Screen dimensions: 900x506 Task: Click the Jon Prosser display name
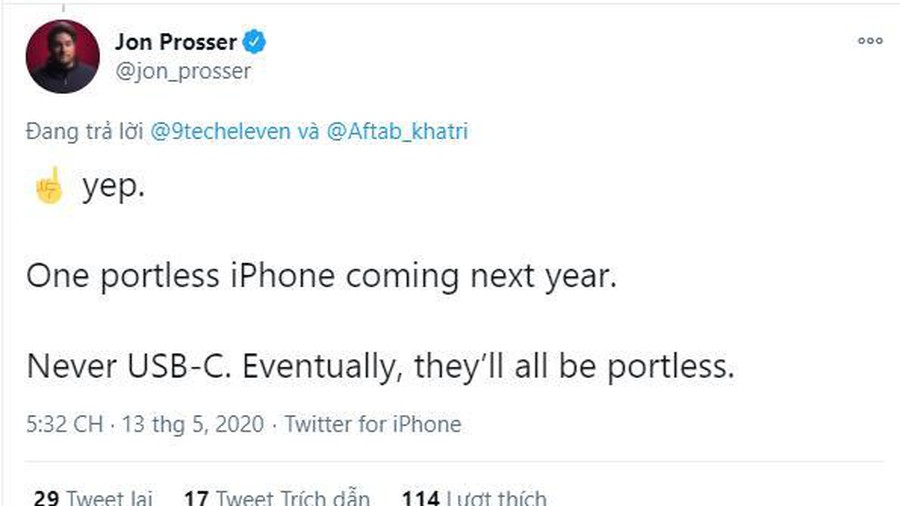tap(176, 43)
